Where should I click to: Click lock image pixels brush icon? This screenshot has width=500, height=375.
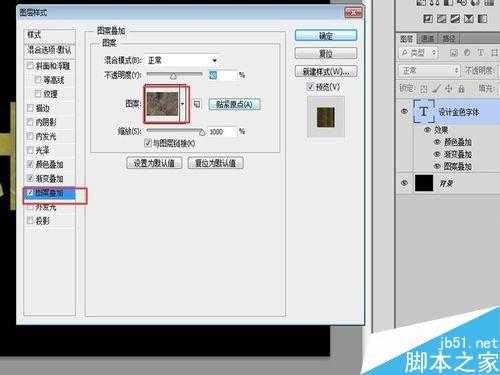436,89
